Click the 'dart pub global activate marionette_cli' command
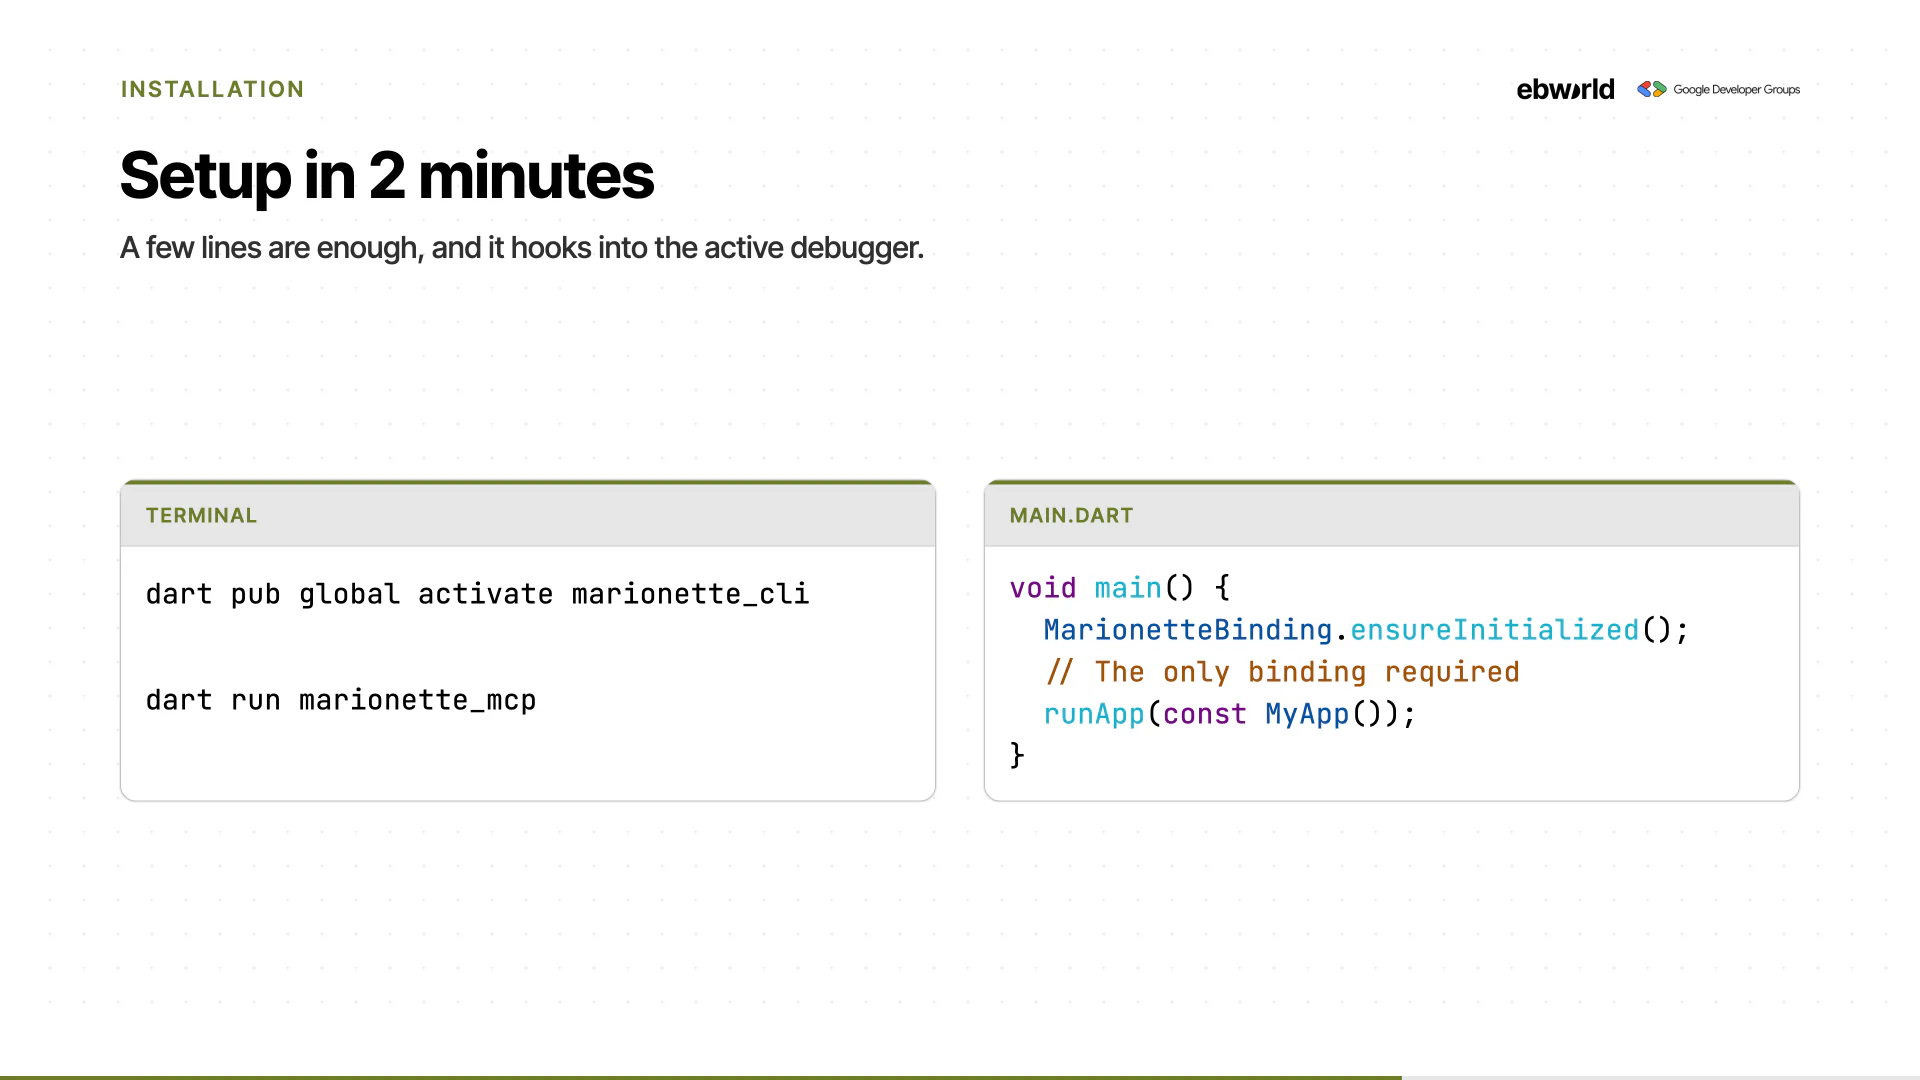 tap(477, 594)
